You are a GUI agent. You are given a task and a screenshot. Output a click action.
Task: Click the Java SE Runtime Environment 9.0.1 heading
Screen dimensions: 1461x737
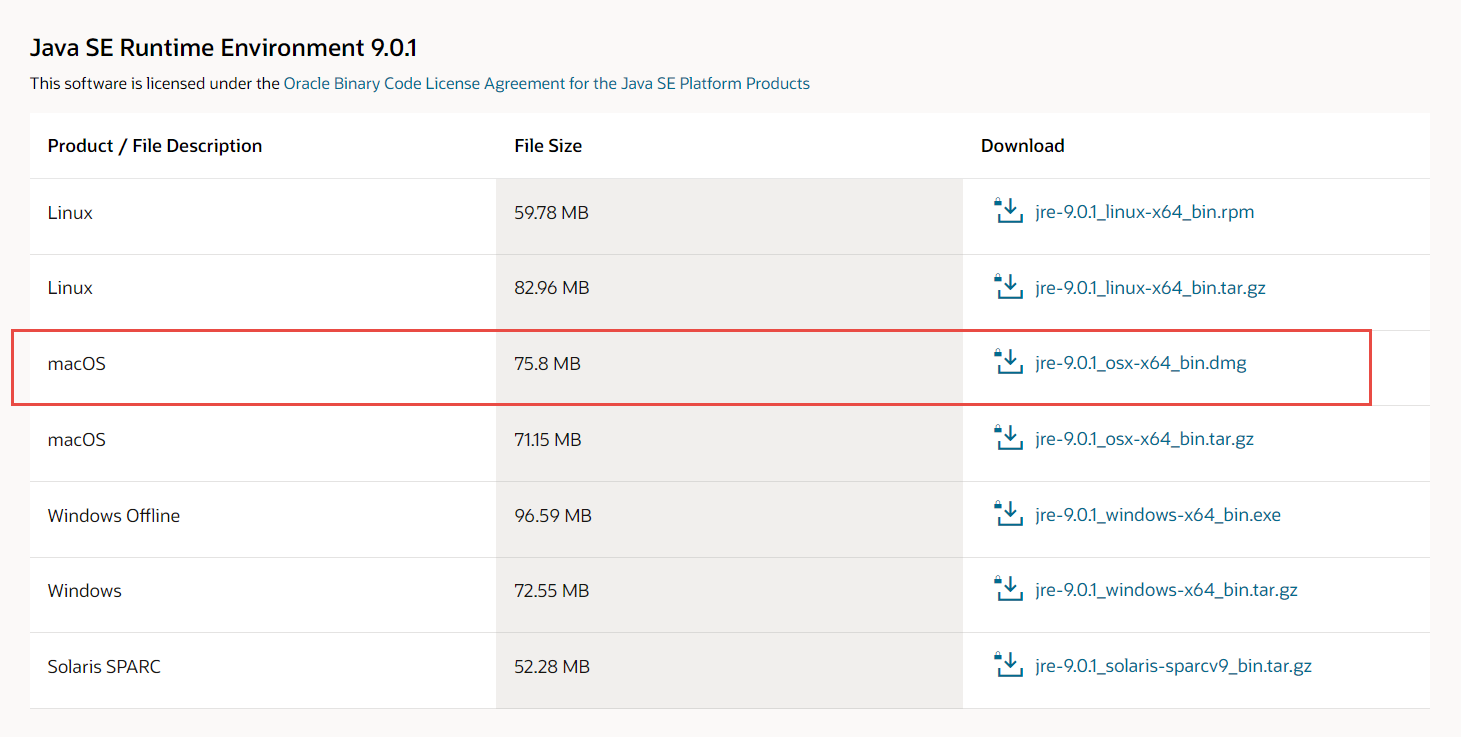tap(223, 48)
